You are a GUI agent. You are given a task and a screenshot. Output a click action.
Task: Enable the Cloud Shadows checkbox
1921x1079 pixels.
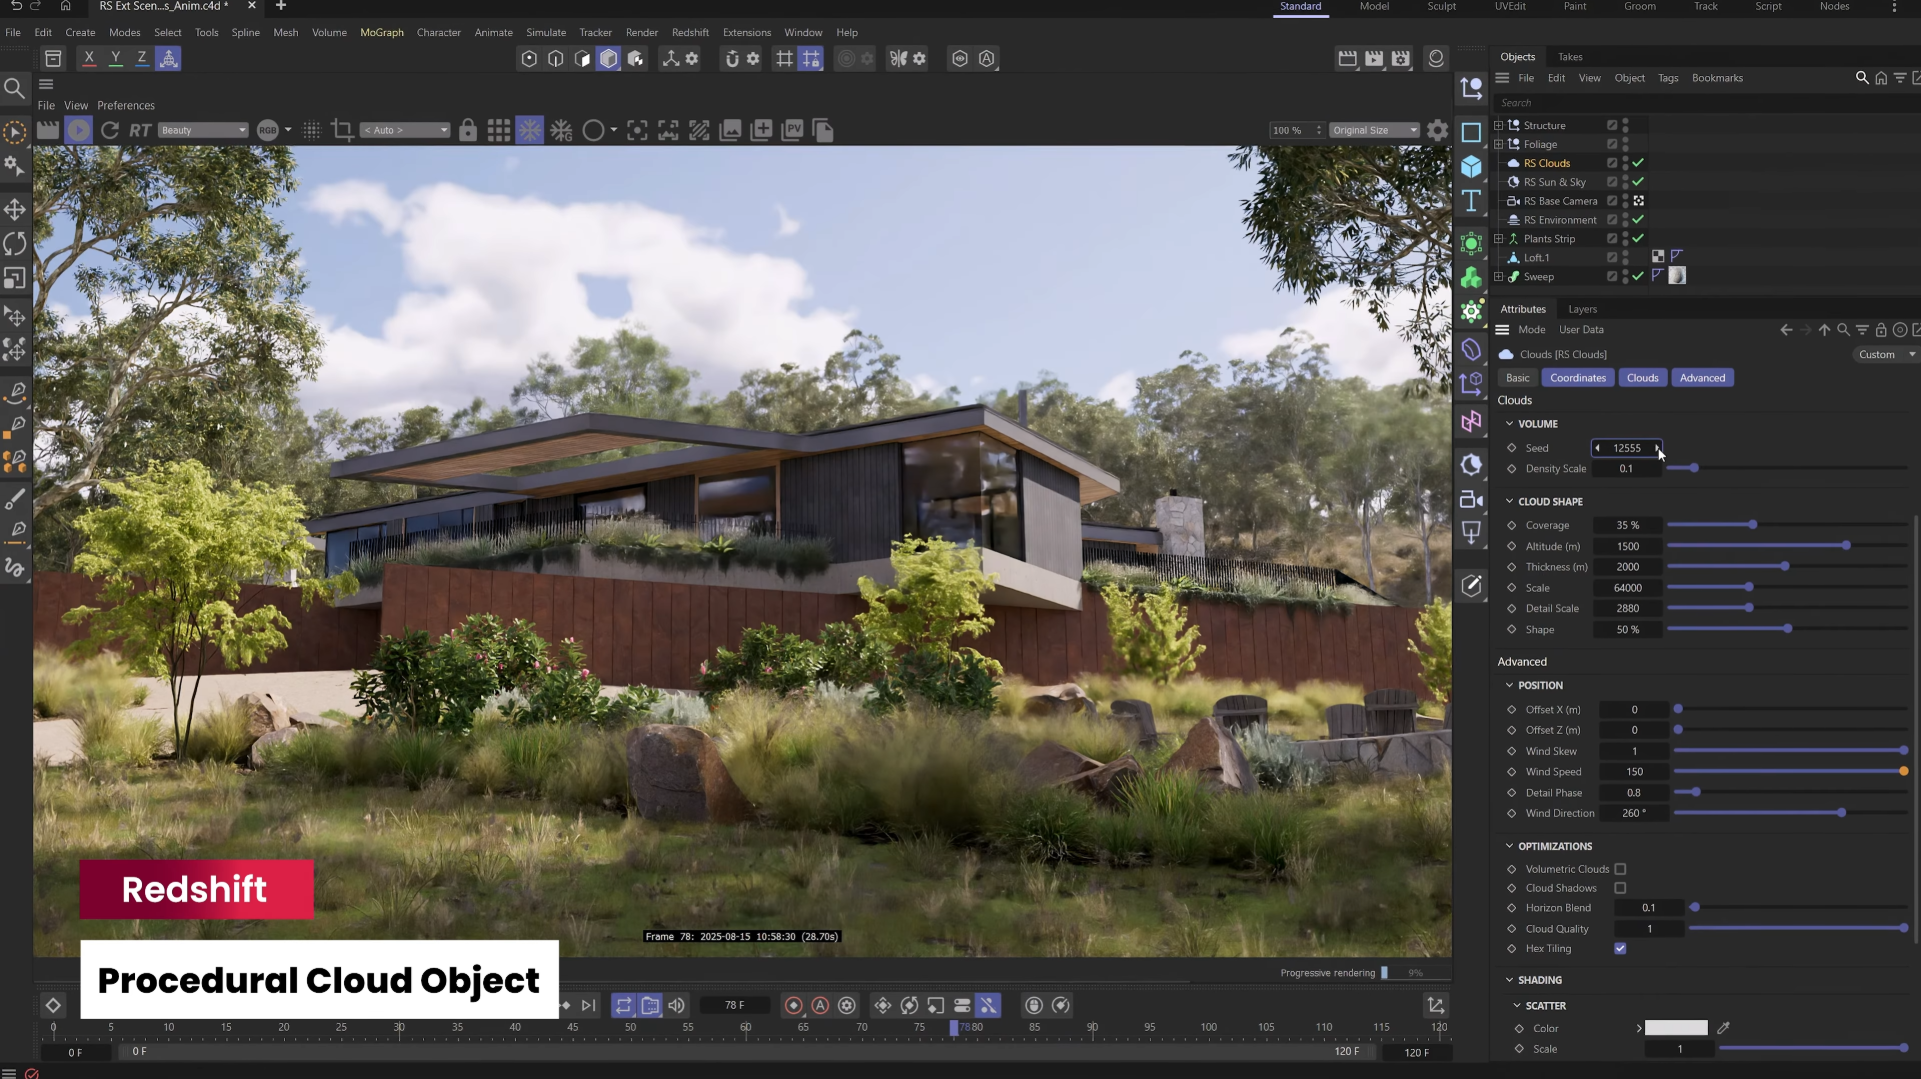click(x=1620, y=888)
